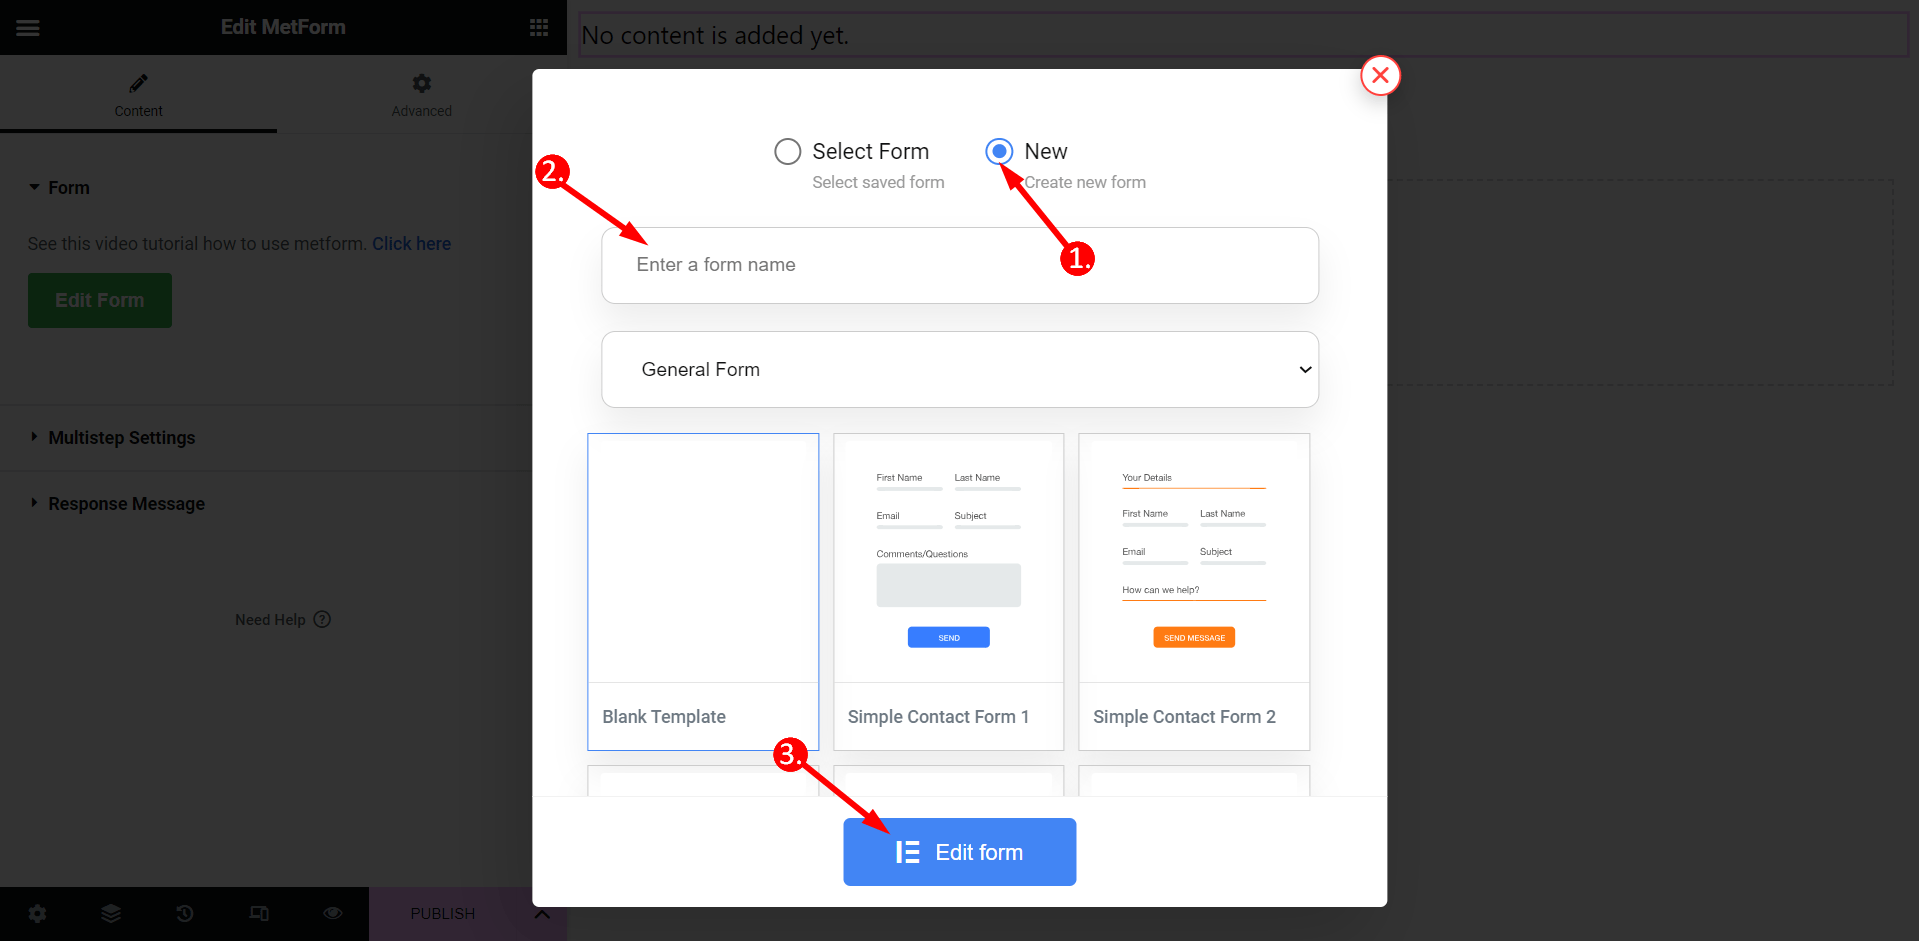Open the History icon in the bottom bar

185,913
